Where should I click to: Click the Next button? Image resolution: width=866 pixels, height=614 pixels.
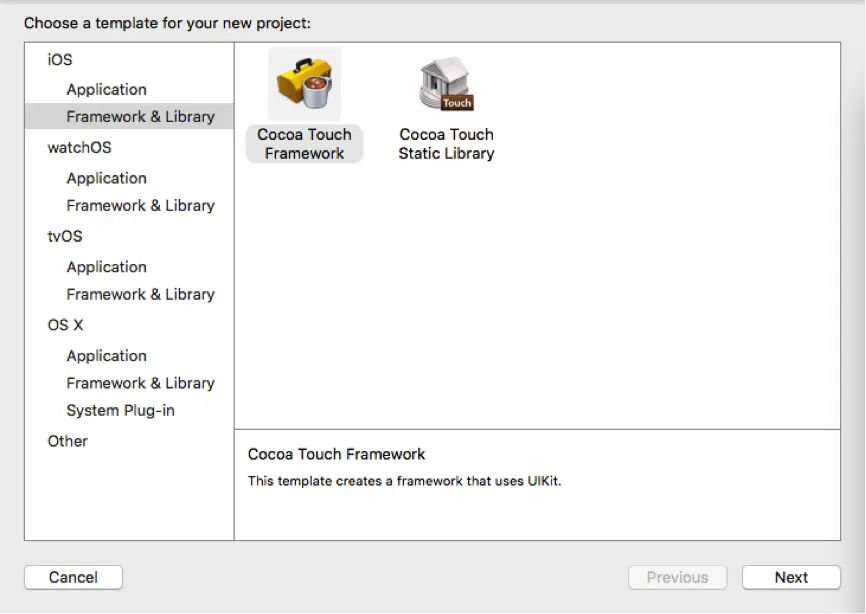click(791, 578)
